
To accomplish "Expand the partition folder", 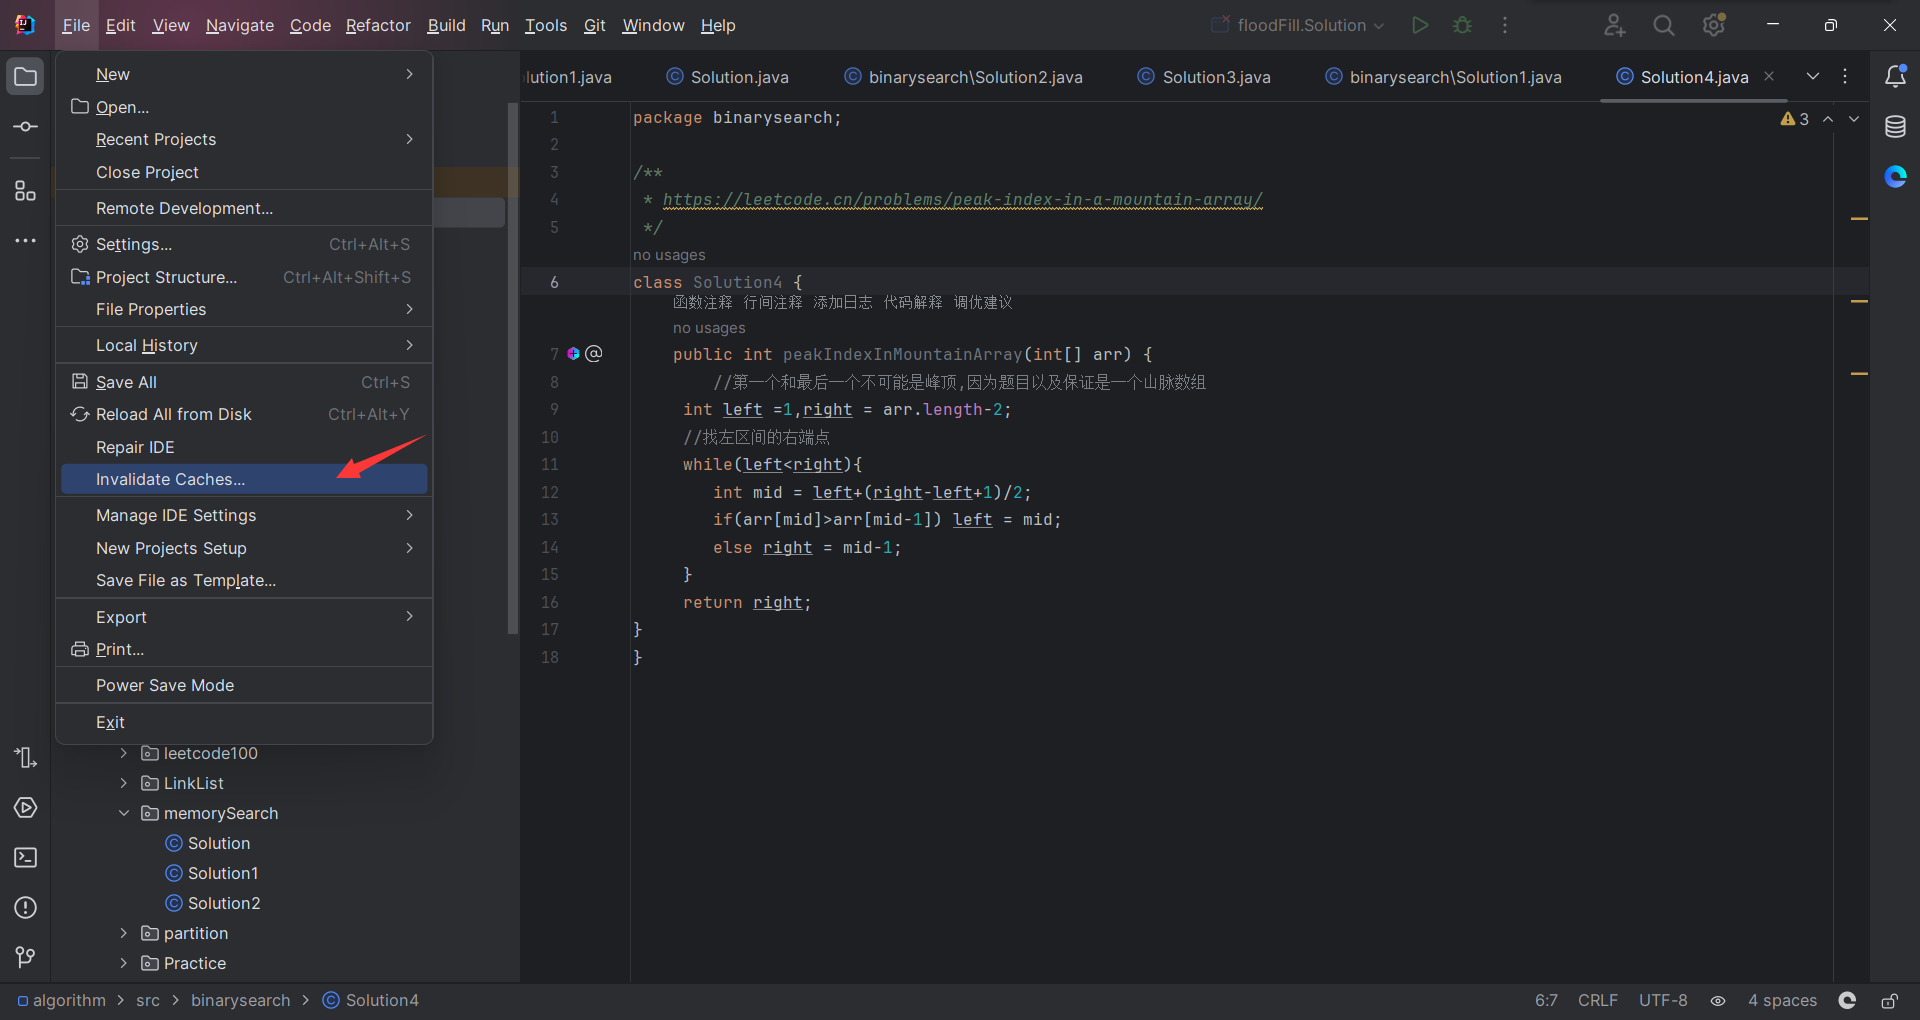I will coord(124,933).
